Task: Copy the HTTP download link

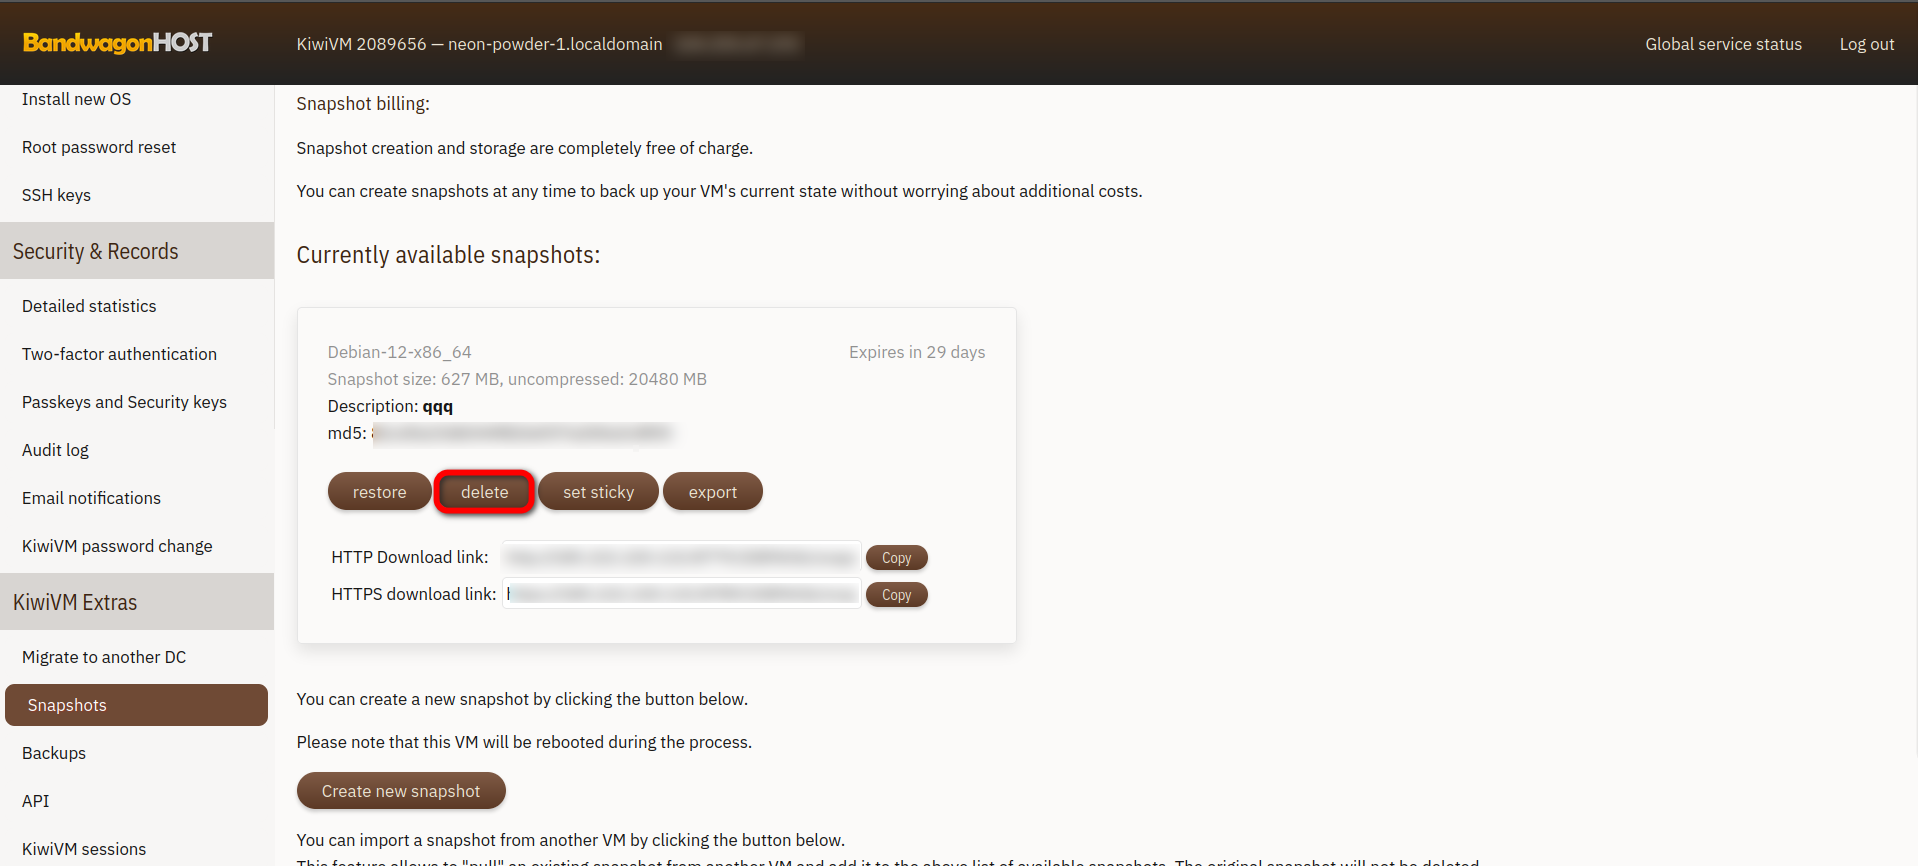Action: [896, 558]
